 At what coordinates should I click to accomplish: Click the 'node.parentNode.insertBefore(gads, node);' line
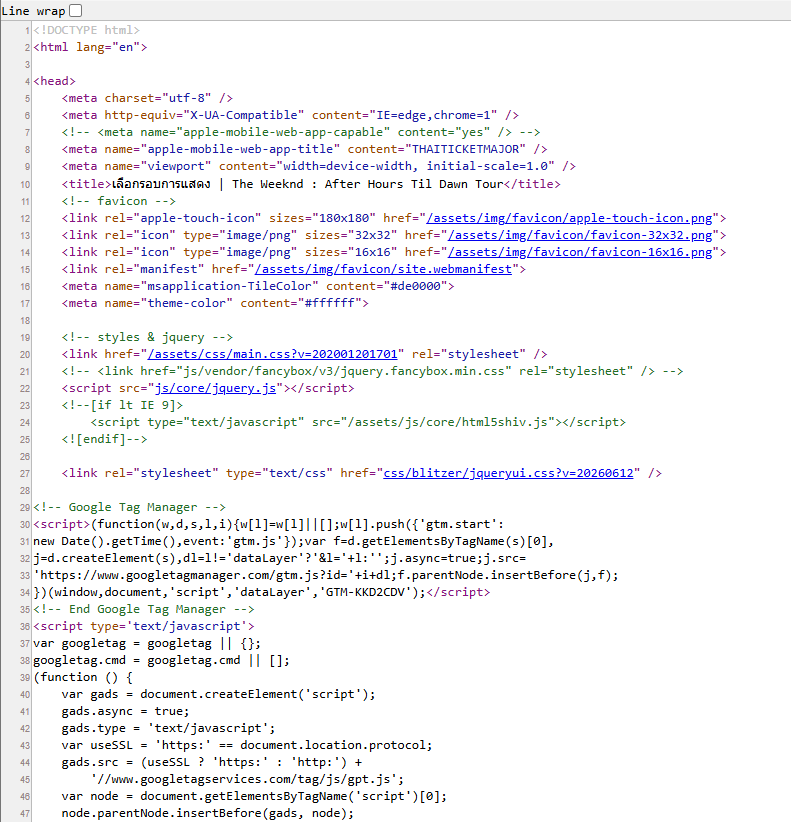[208, 813]
